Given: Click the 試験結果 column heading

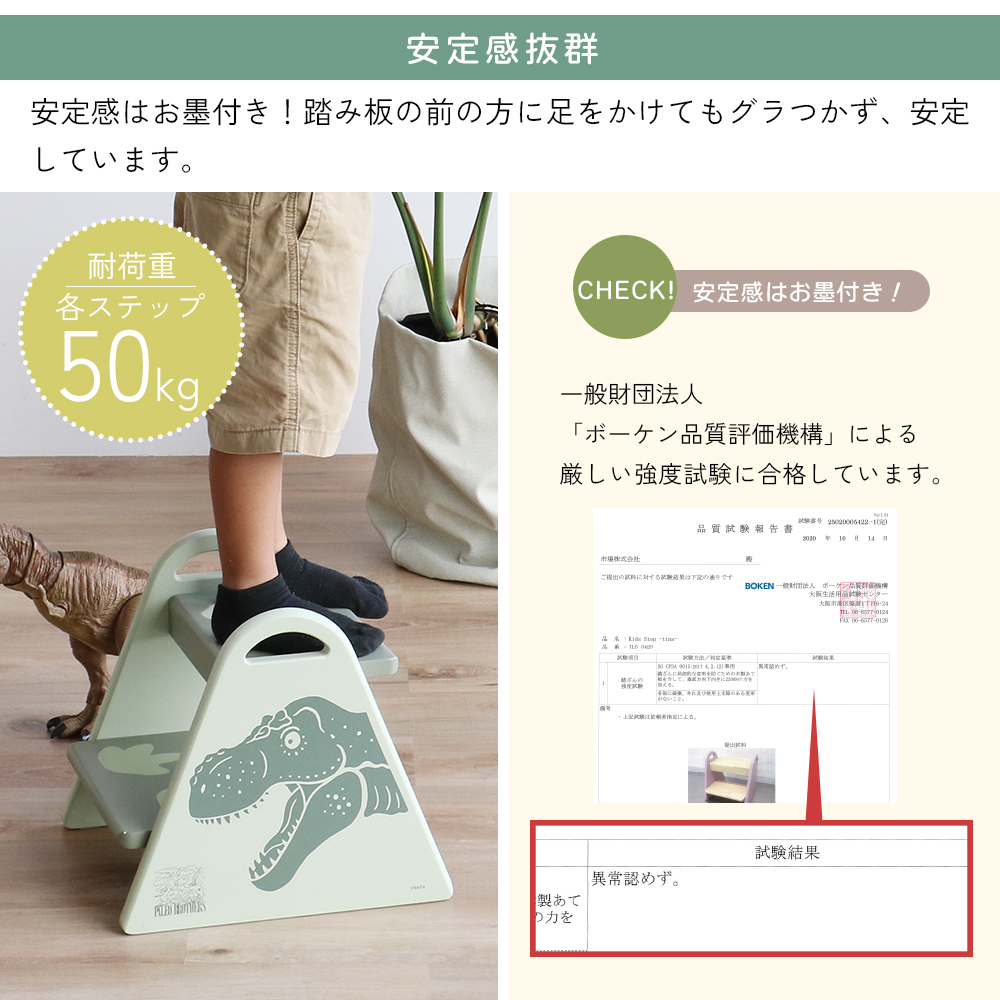Looking at the screenshot, I should tap(787, 853).
